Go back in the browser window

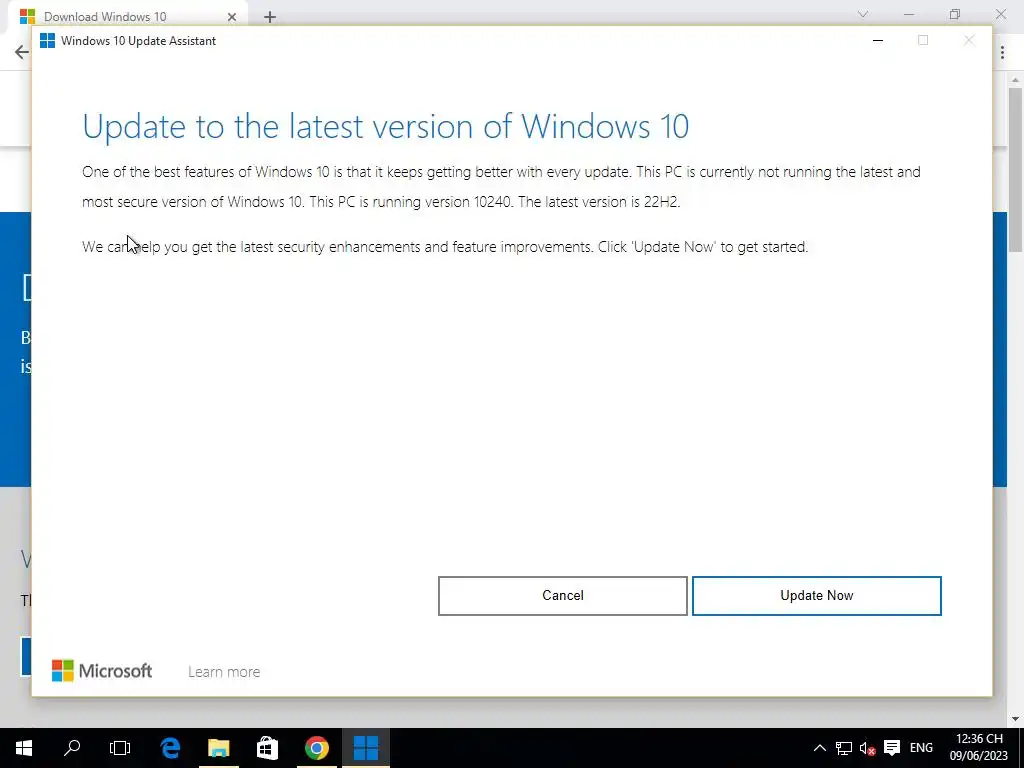point(22,52)
